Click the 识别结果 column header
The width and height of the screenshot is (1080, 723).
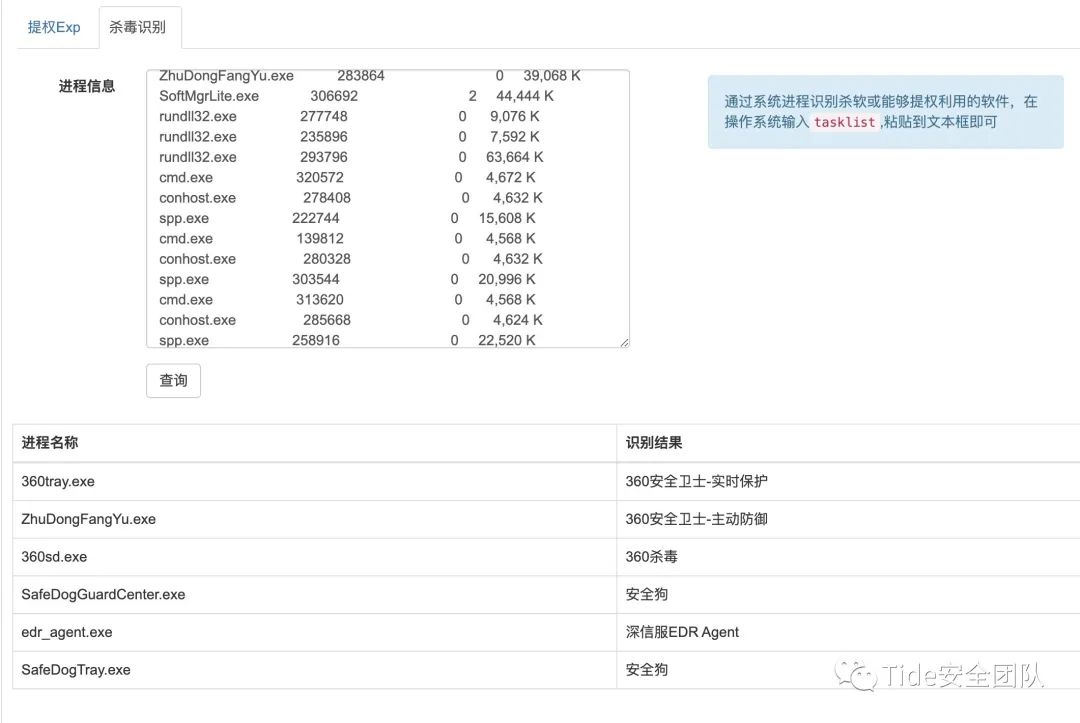pos(849,443)
